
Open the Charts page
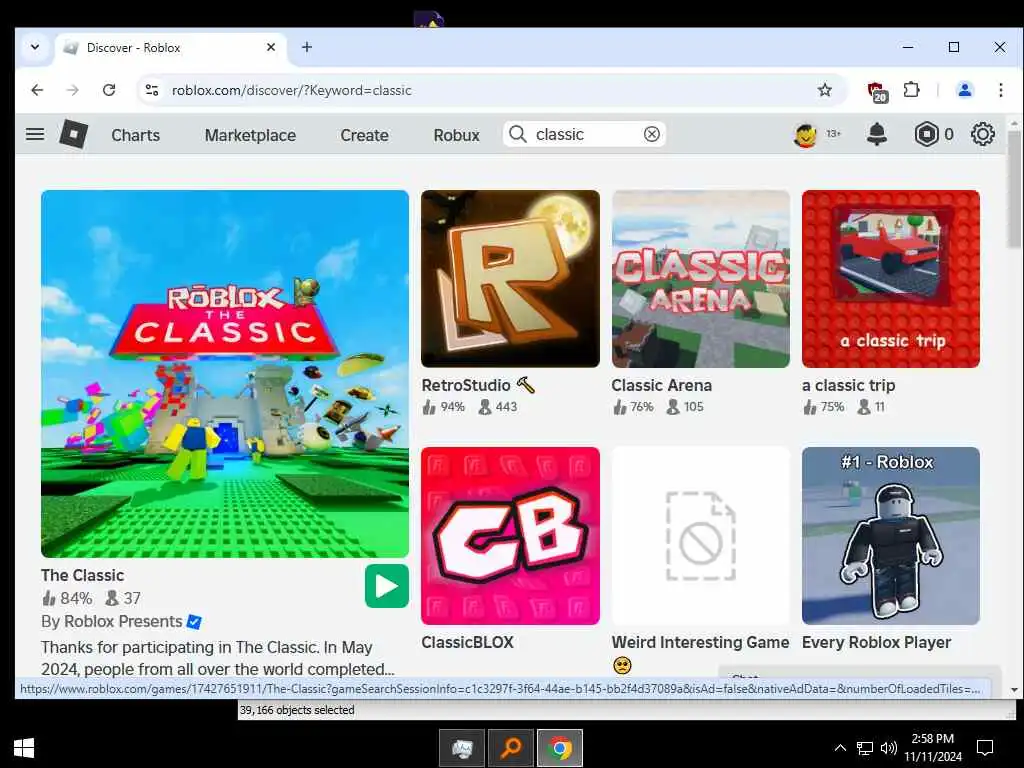click(x=135, y=135)
